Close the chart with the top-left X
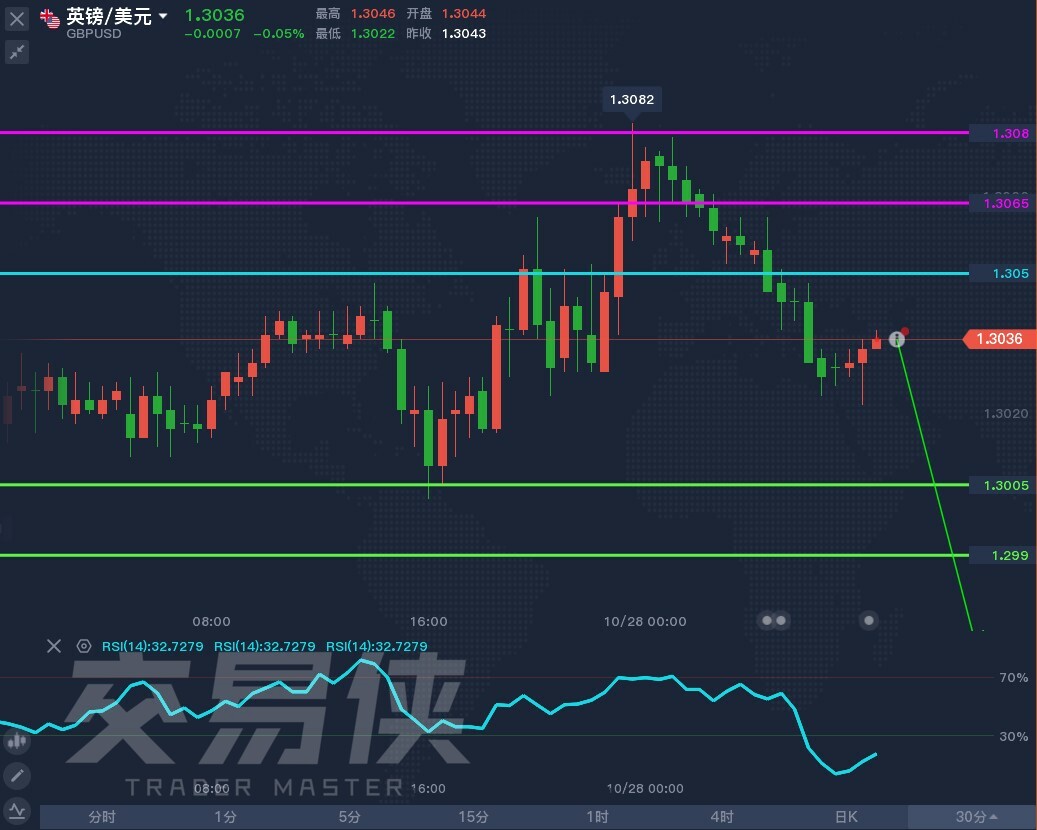1037x830 pixels. click(x=17, y=19)
